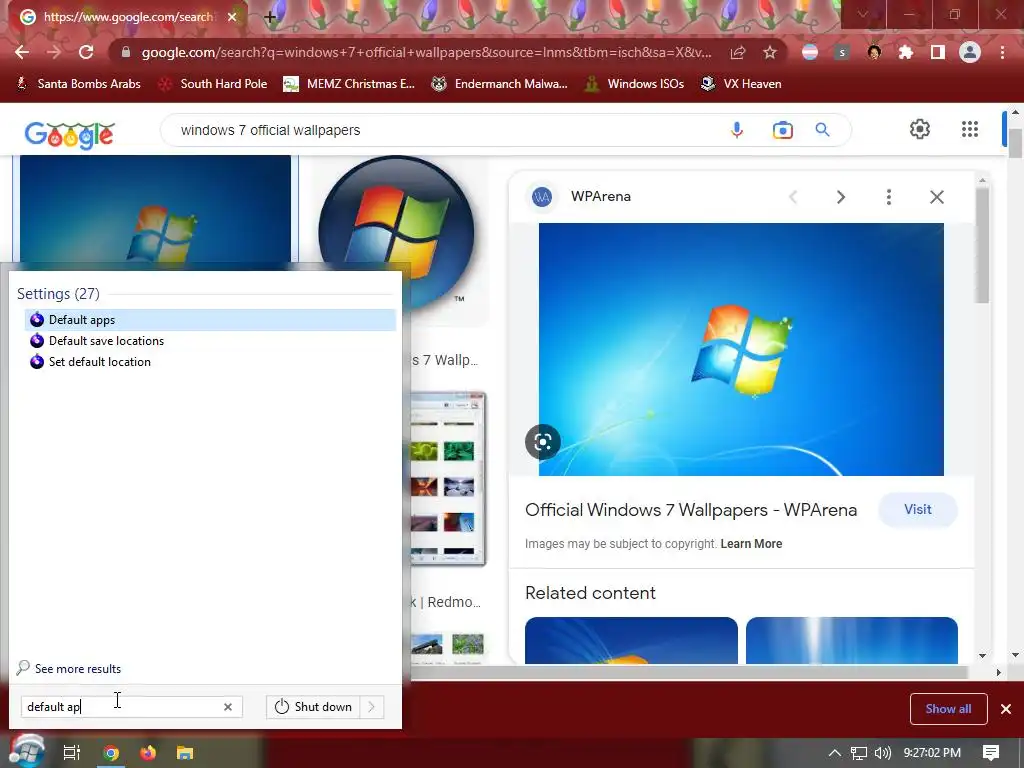Expand hidden system tray icons
1024x768 pixels.
tap(835, 753)
